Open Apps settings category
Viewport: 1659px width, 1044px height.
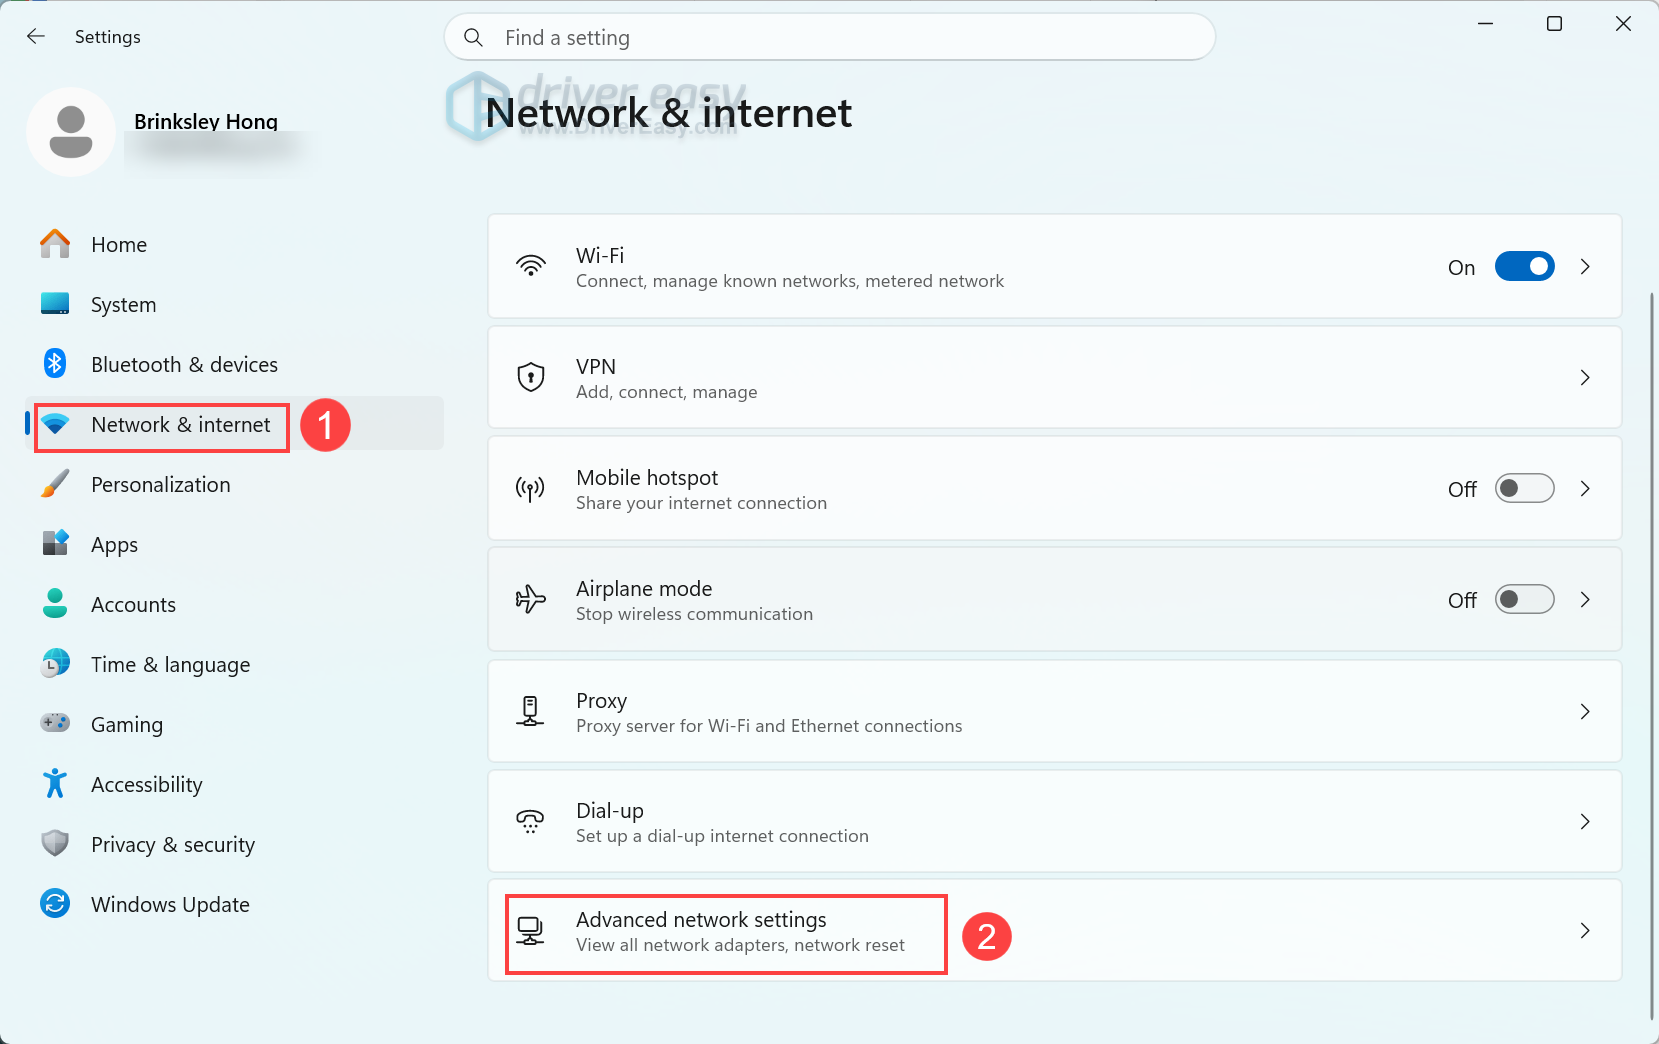coord(115,545)
